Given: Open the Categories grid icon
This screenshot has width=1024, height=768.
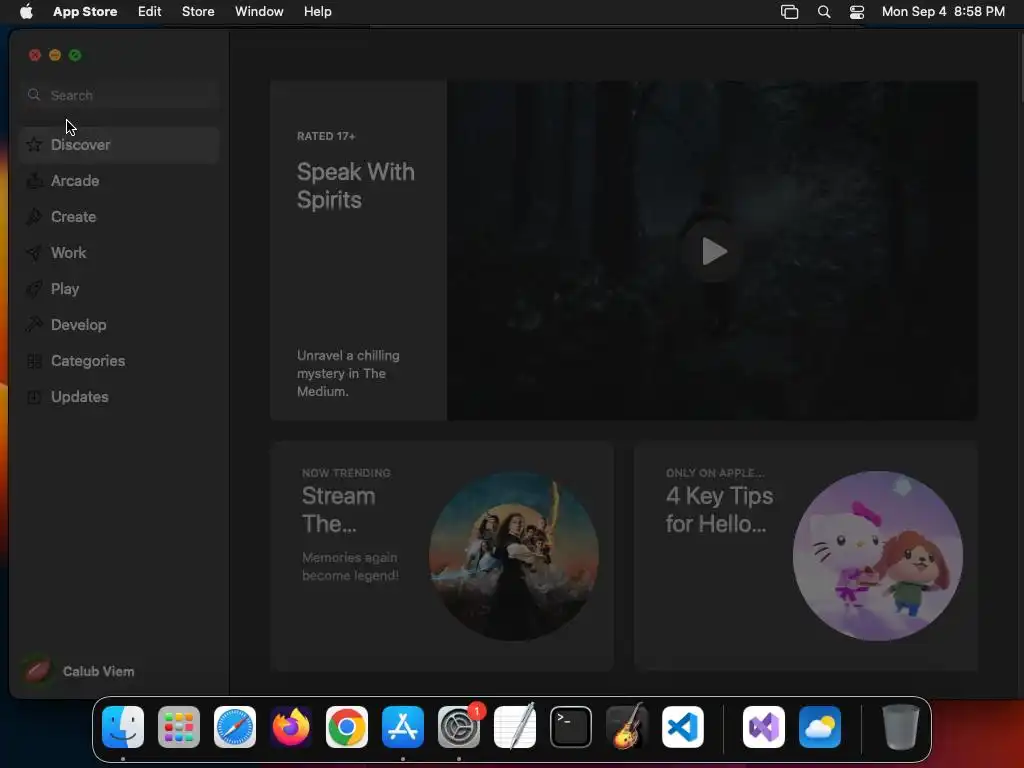Looking at the screenshot, I should (x=34, y=360).
